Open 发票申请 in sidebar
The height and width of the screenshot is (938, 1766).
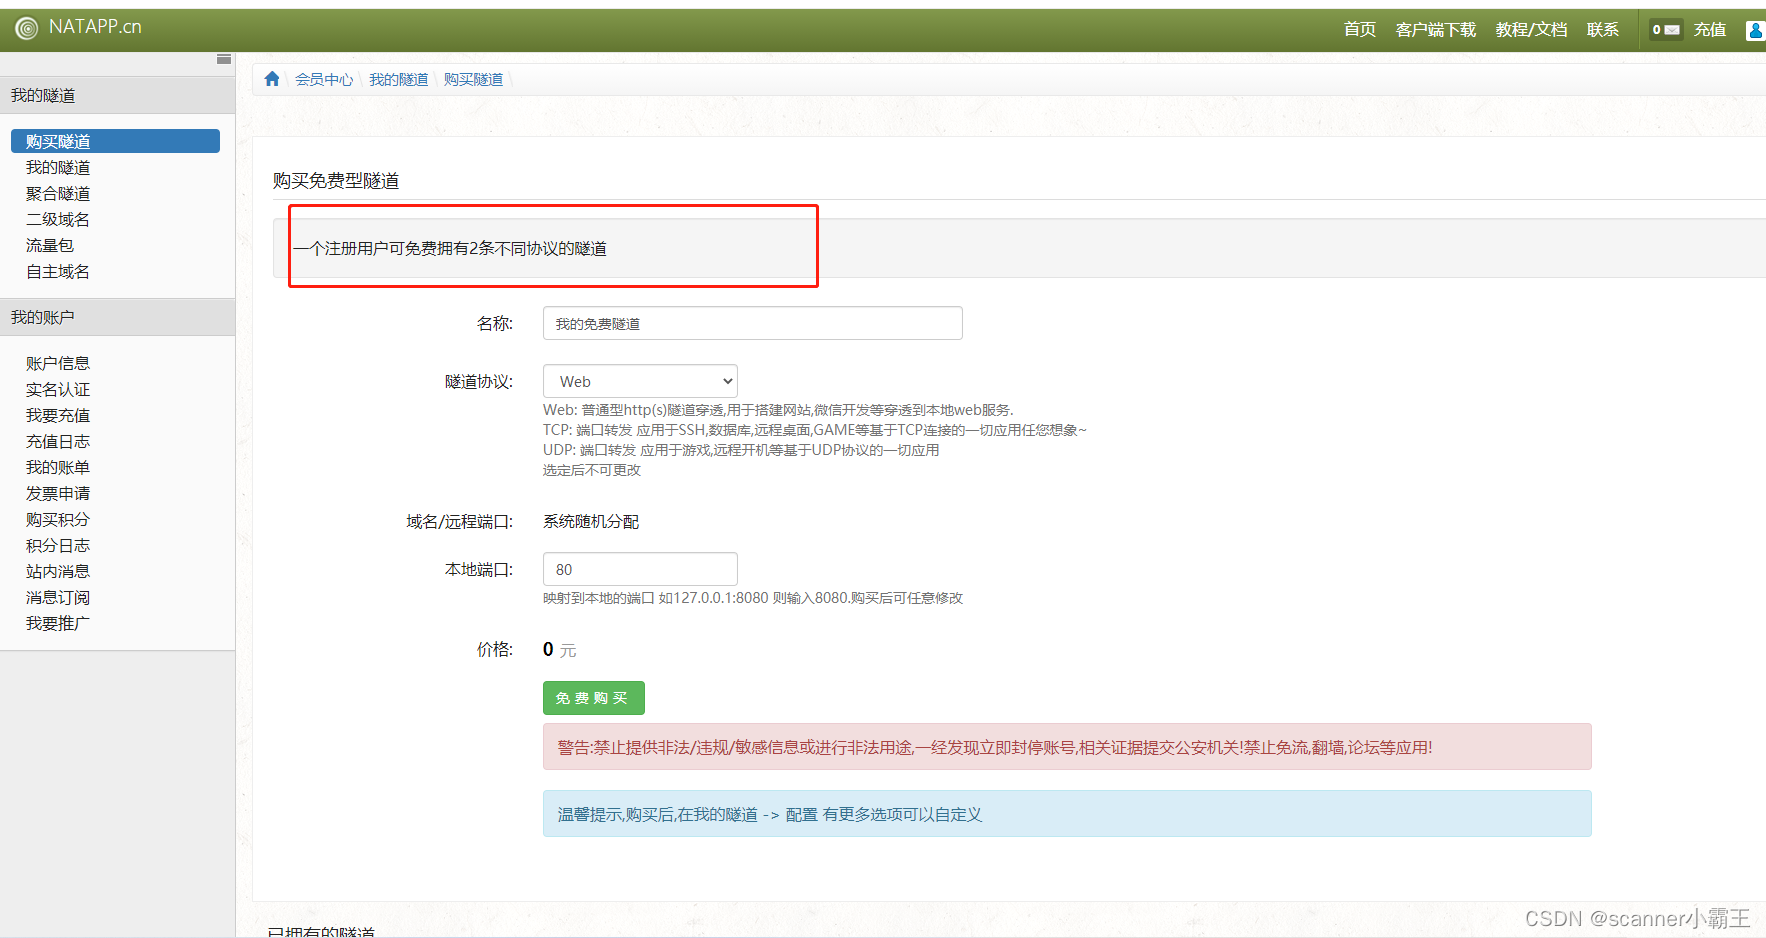pyautogui.click(x=58, y=493)
